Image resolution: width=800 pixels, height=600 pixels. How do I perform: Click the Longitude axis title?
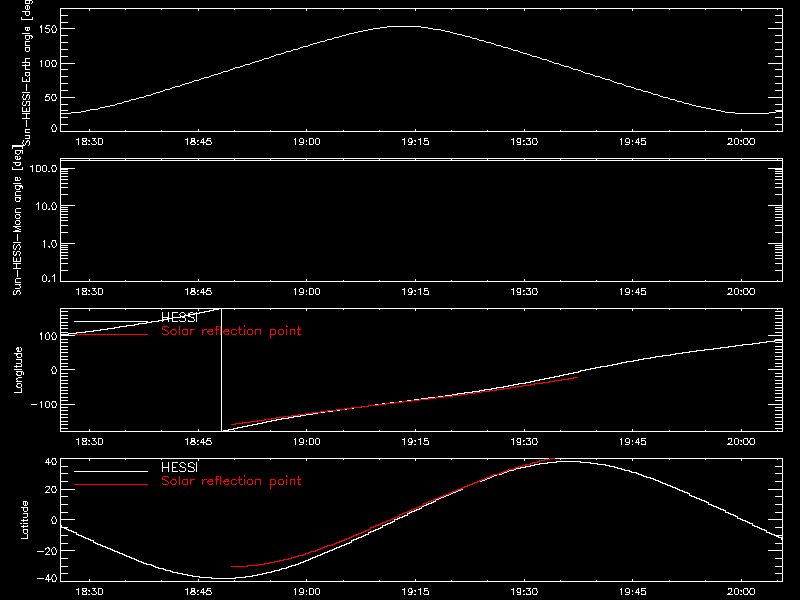click(x=19, y=370)
